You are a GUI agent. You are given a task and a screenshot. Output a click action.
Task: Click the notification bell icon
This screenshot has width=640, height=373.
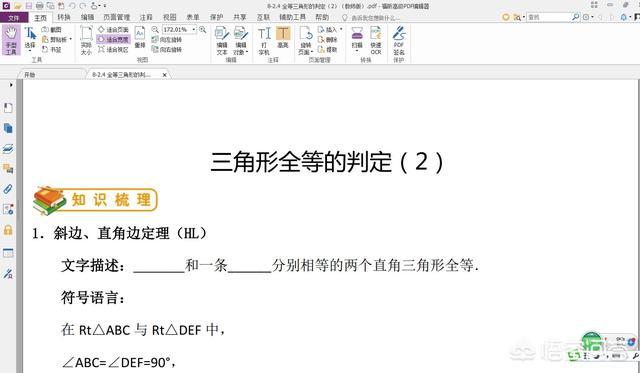tap(623, 17)
